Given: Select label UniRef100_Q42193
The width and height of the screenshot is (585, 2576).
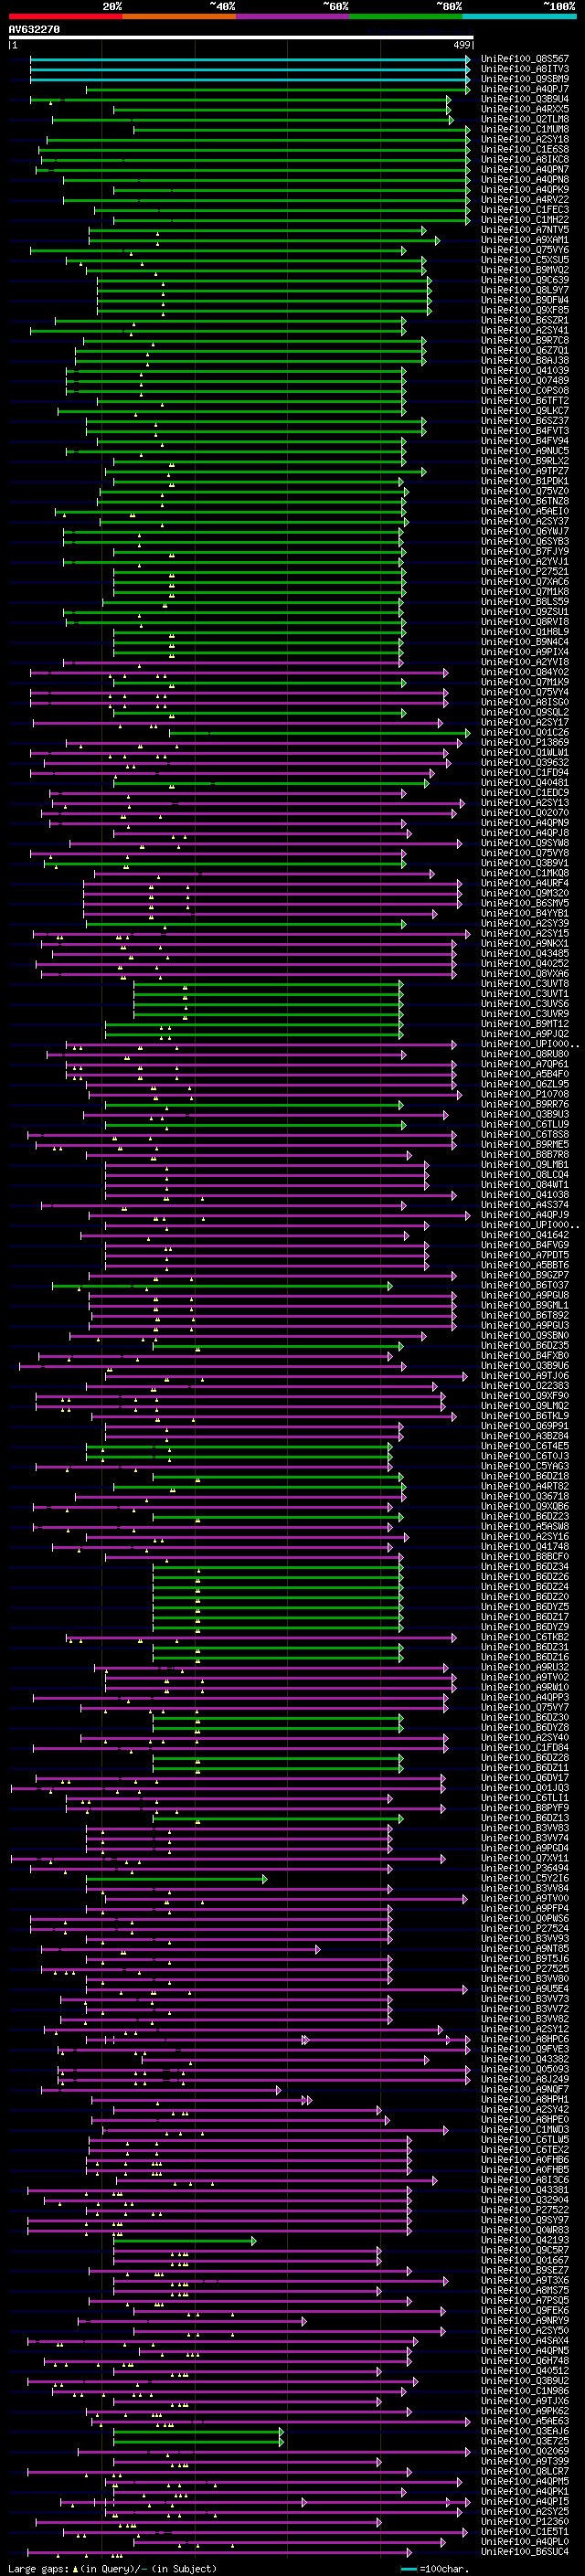Looking at the screenshot, I should click(525, 2241).
